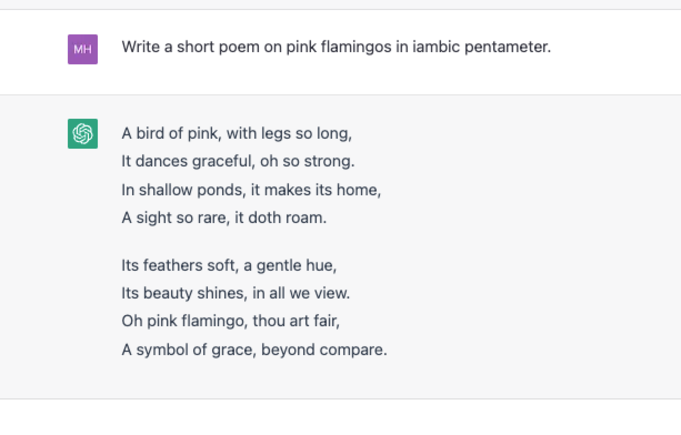681x435 pixels.
Task: Click the poem line "A bird of pink"
Action: pos(237,133)
